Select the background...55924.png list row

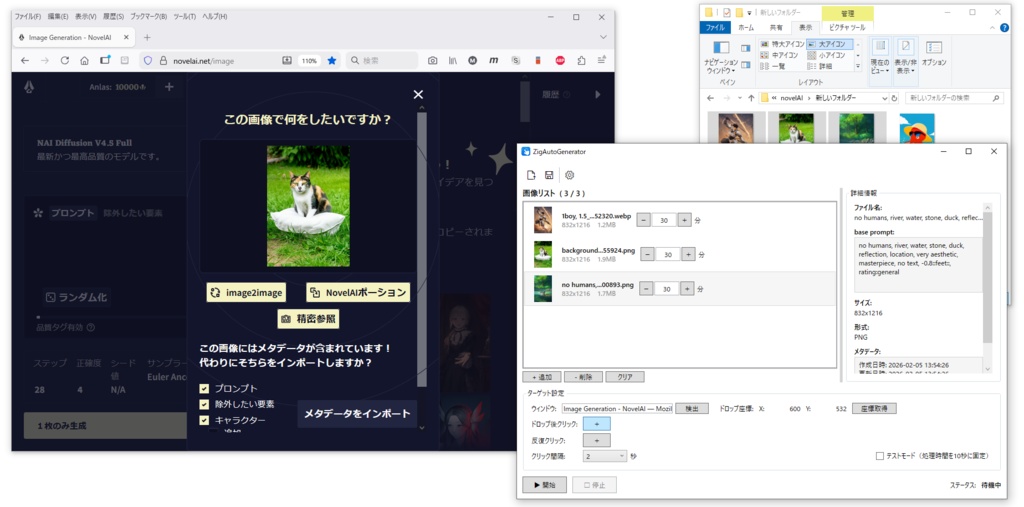tap(679, 254)
